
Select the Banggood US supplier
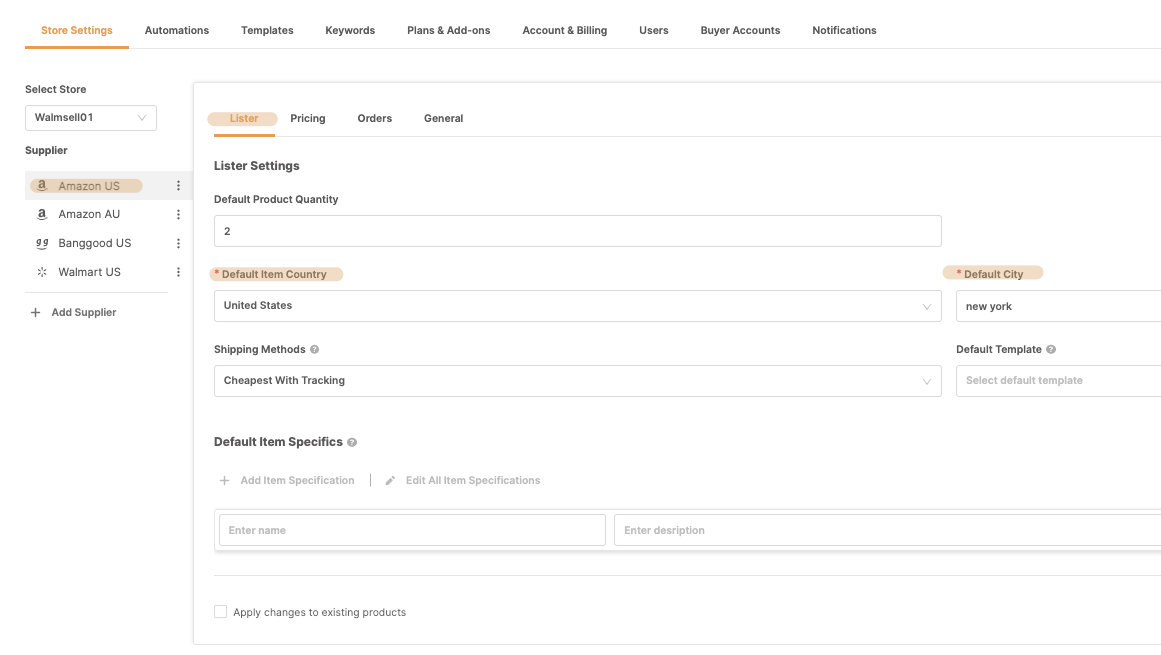pyautogui.click(x=95, y=243)
